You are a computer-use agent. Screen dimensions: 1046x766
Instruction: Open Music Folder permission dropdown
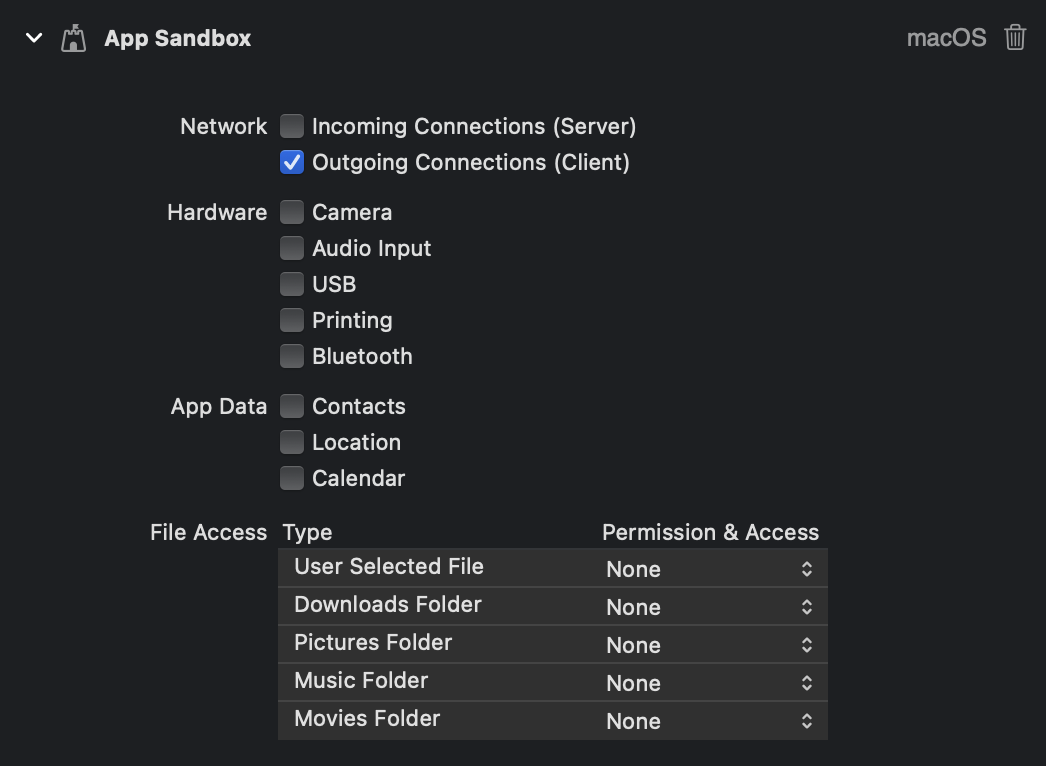(710, 683)
